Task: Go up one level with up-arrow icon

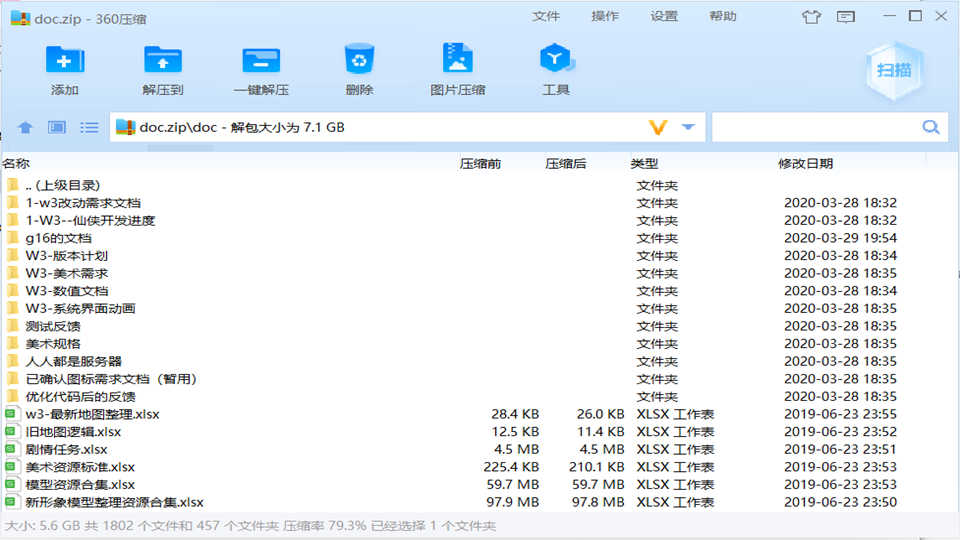Action: [25, 127]
